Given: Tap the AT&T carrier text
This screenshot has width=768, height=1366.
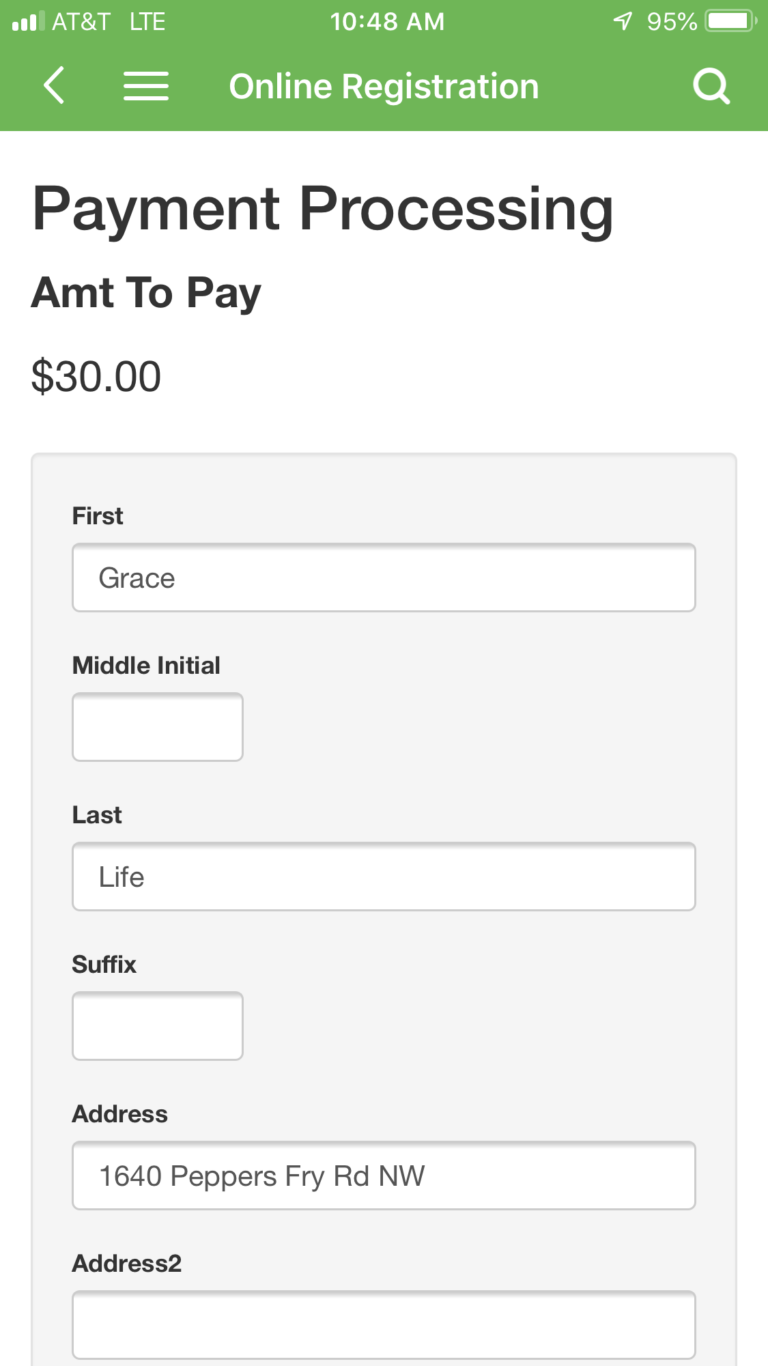Looking at the screenshot, I should (x=81, y=21).
